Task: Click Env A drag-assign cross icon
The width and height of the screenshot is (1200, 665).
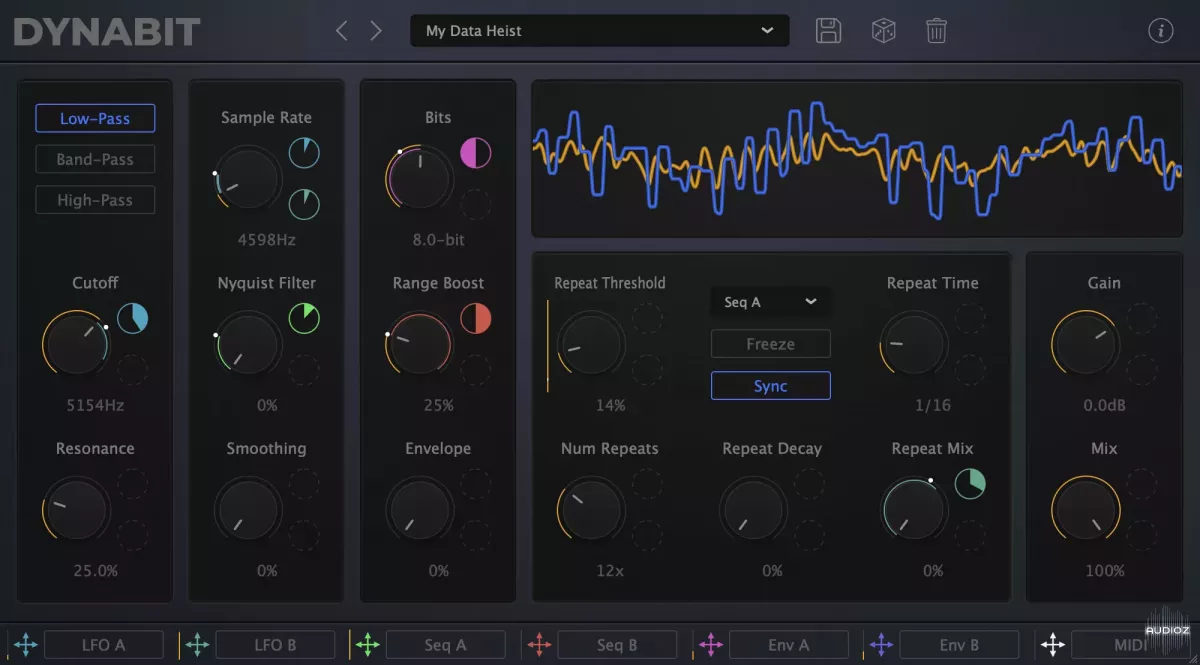Action: 711,645
